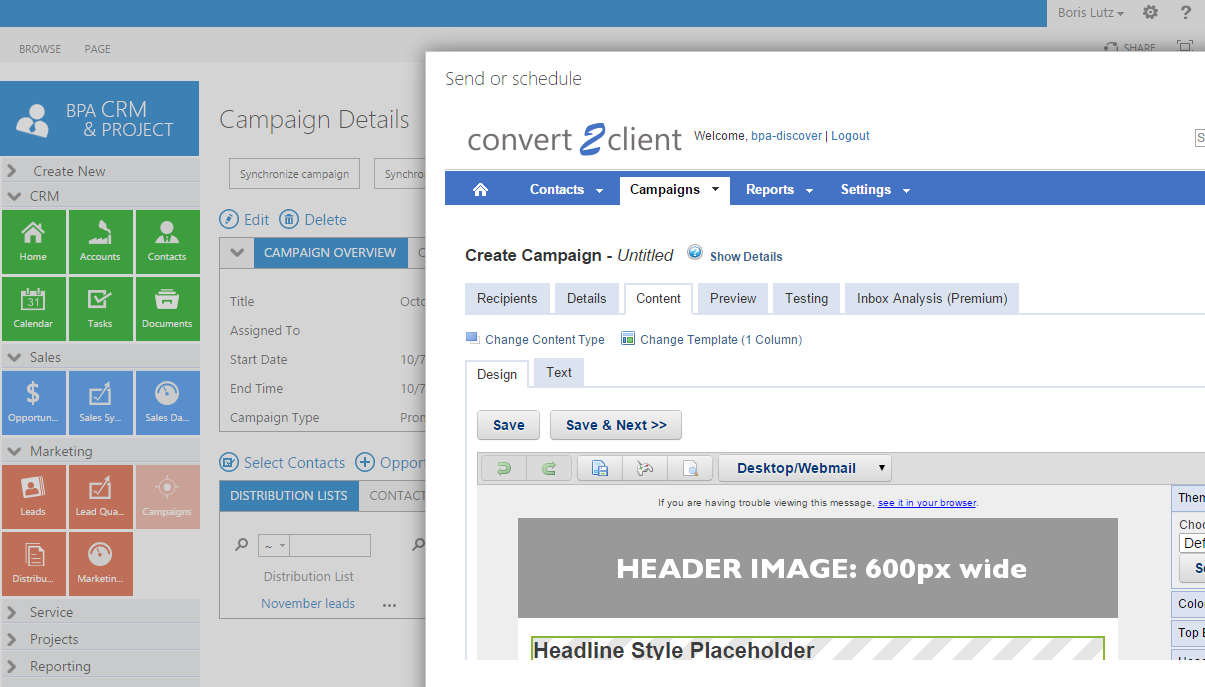The width and height of the screenshot is (1205, 687).
Task: Switch to the Text editor tab
Action: click(559, 373)
